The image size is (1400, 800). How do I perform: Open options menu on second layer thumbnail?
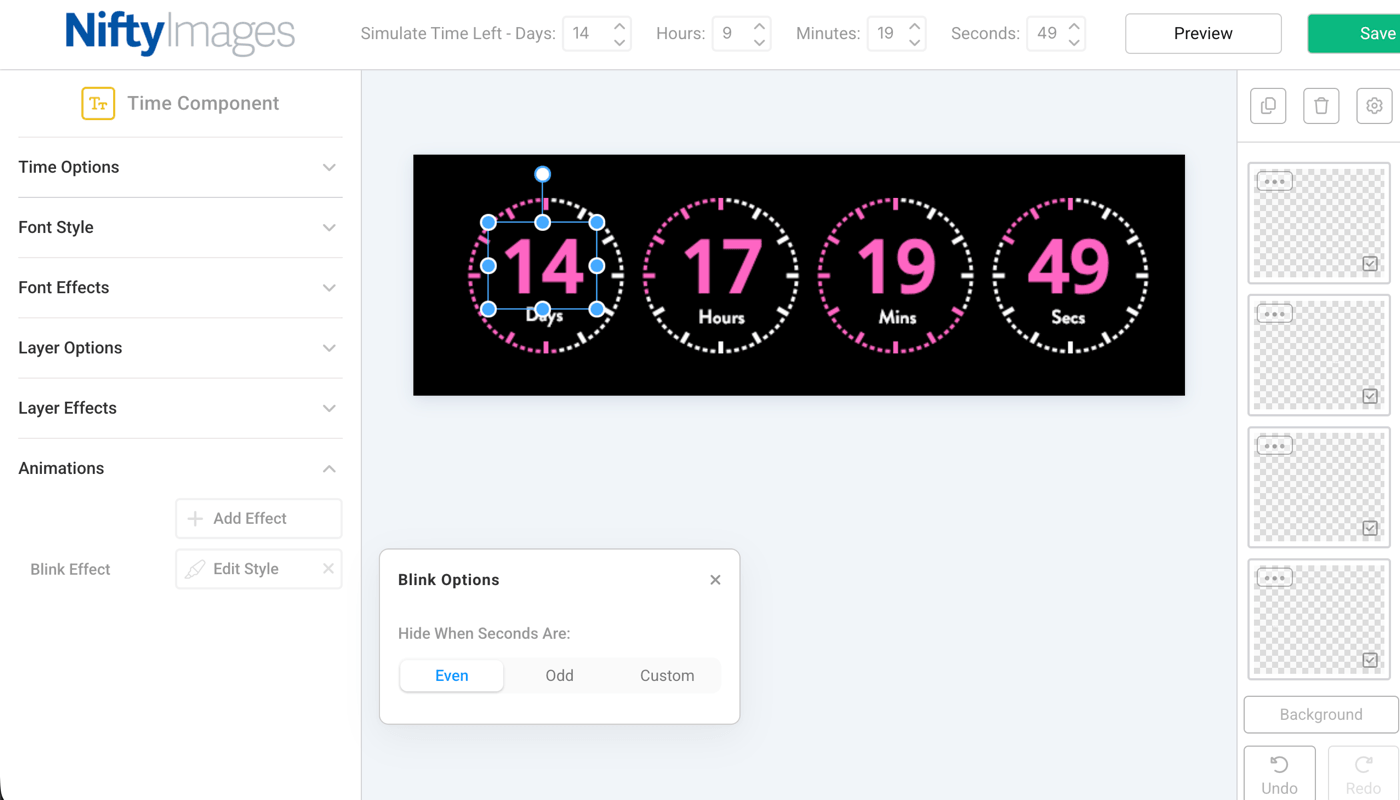pyautogui.click(x=1274, y=314)
